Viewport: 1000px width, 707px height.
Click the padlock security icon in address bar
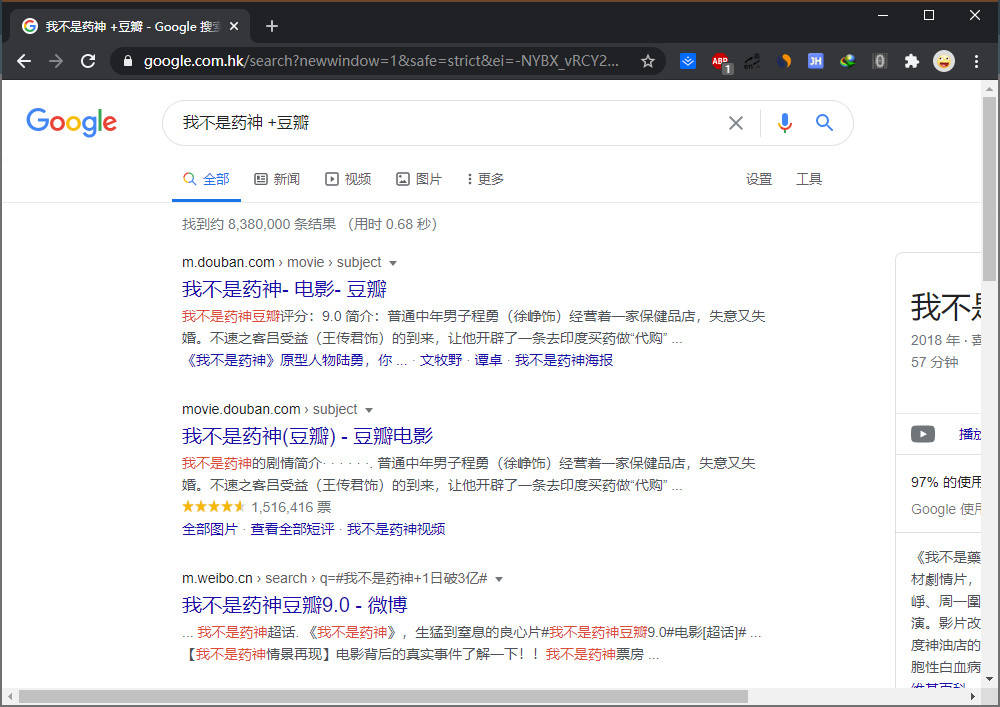[126, 60]
